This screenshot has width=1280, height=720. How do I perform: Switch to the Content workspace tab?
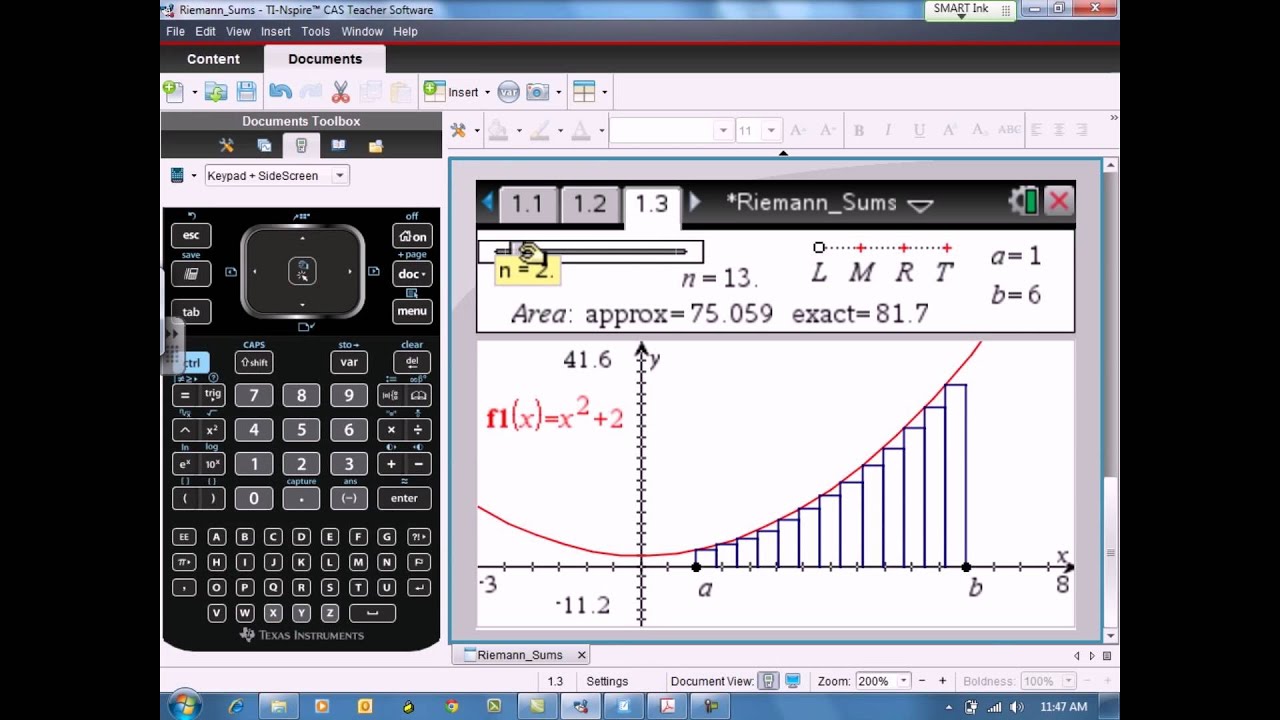pyautogui.click(x=213, y=59)
